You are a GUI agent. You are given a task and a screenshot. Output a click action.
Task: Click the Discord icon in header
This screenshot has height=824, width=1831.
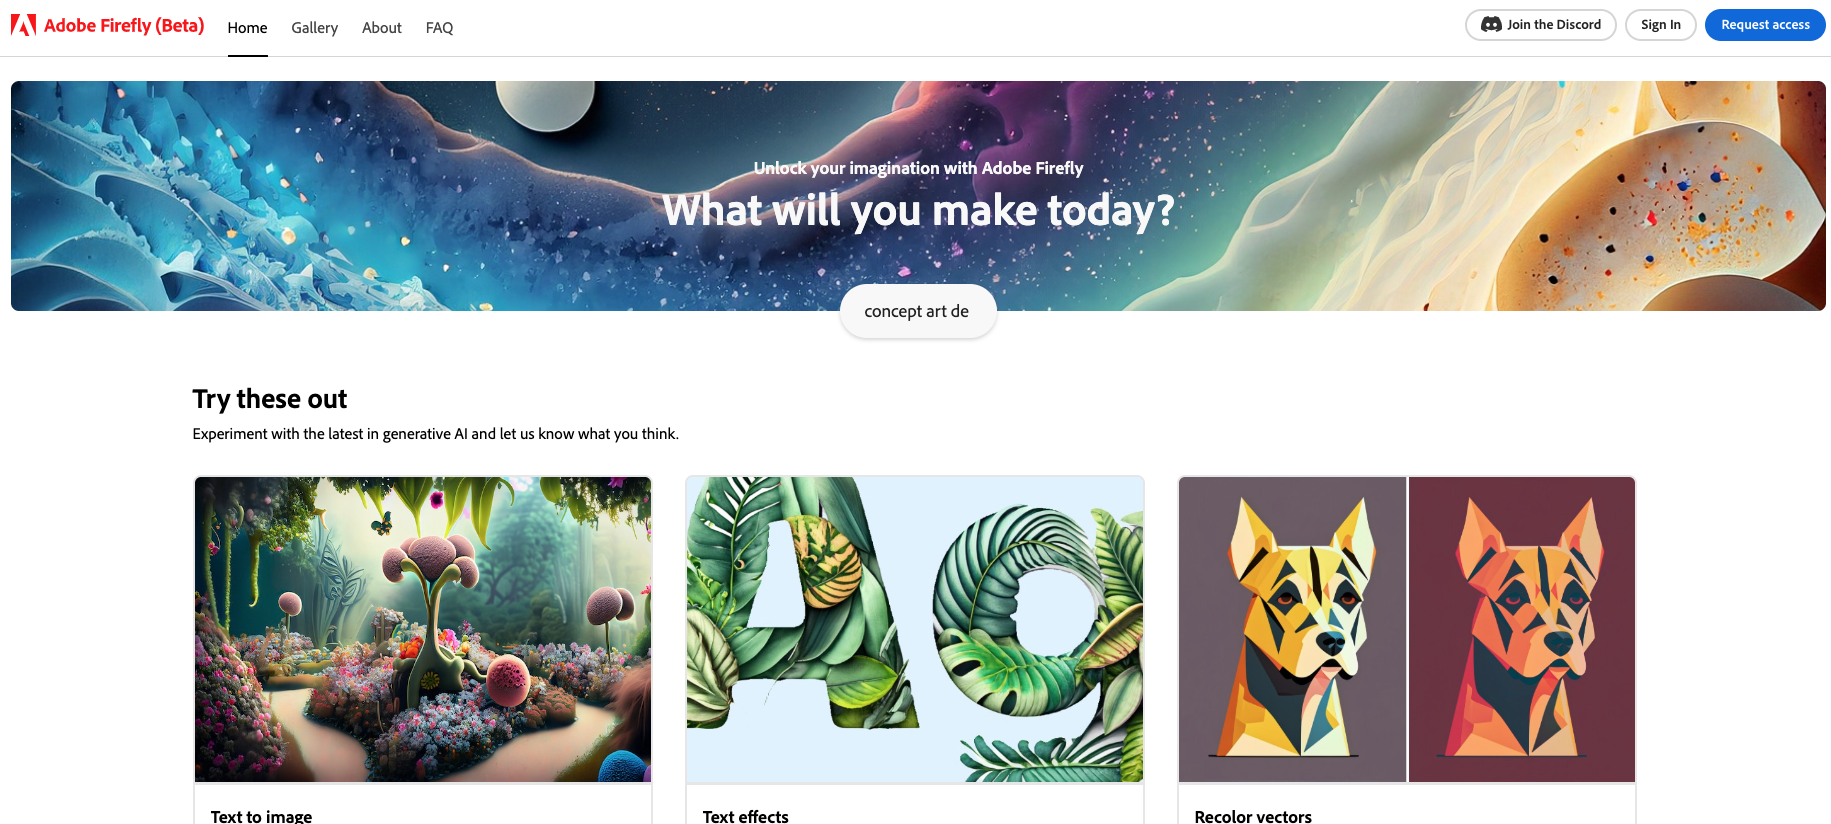[x=1491, y=25]
